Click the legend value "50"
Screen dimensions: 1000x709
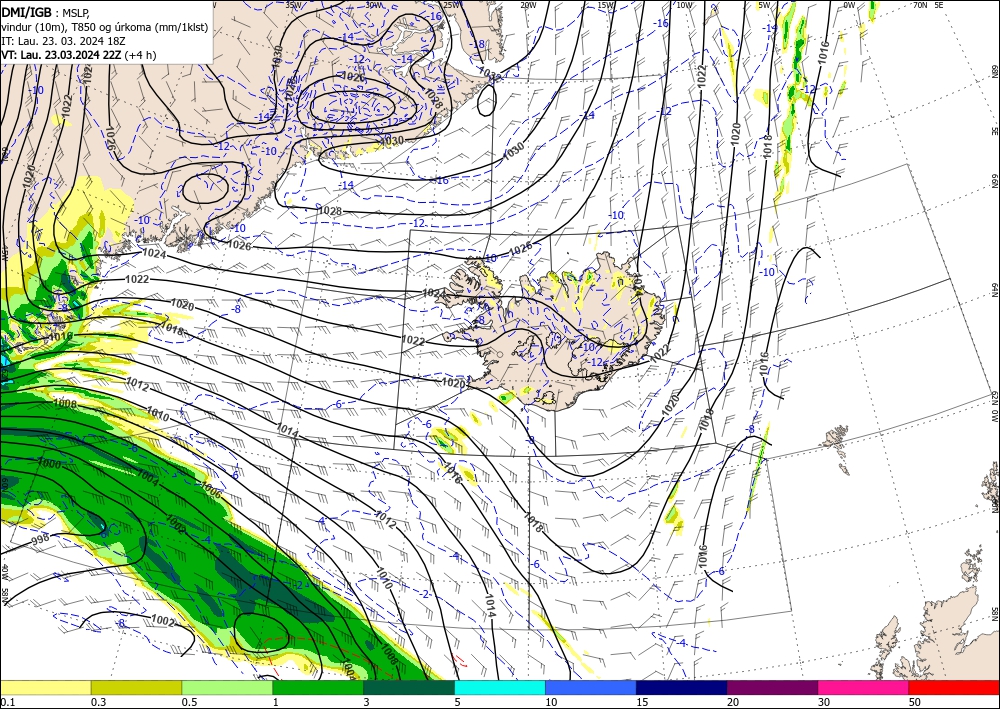coord(915,702)
